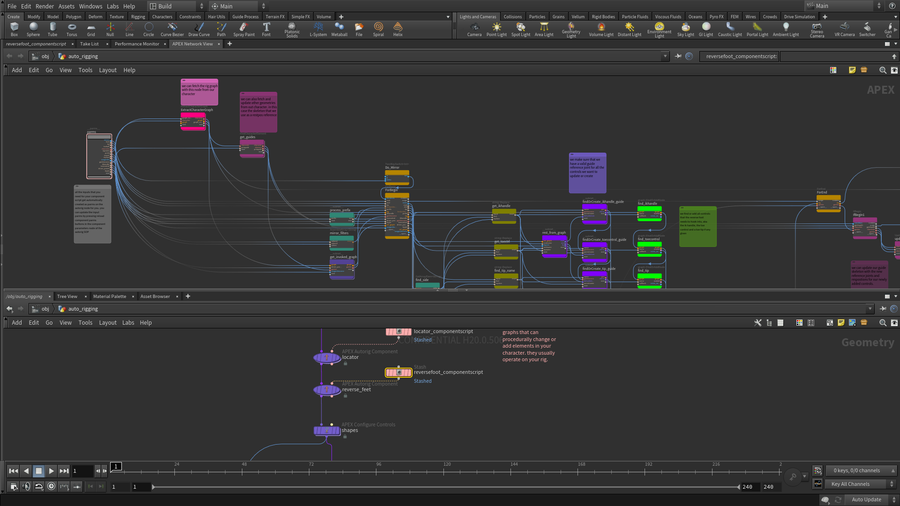Viewport: 900px width, 506px height.
Task: Play the timeline forward
Action: (51, 471)
